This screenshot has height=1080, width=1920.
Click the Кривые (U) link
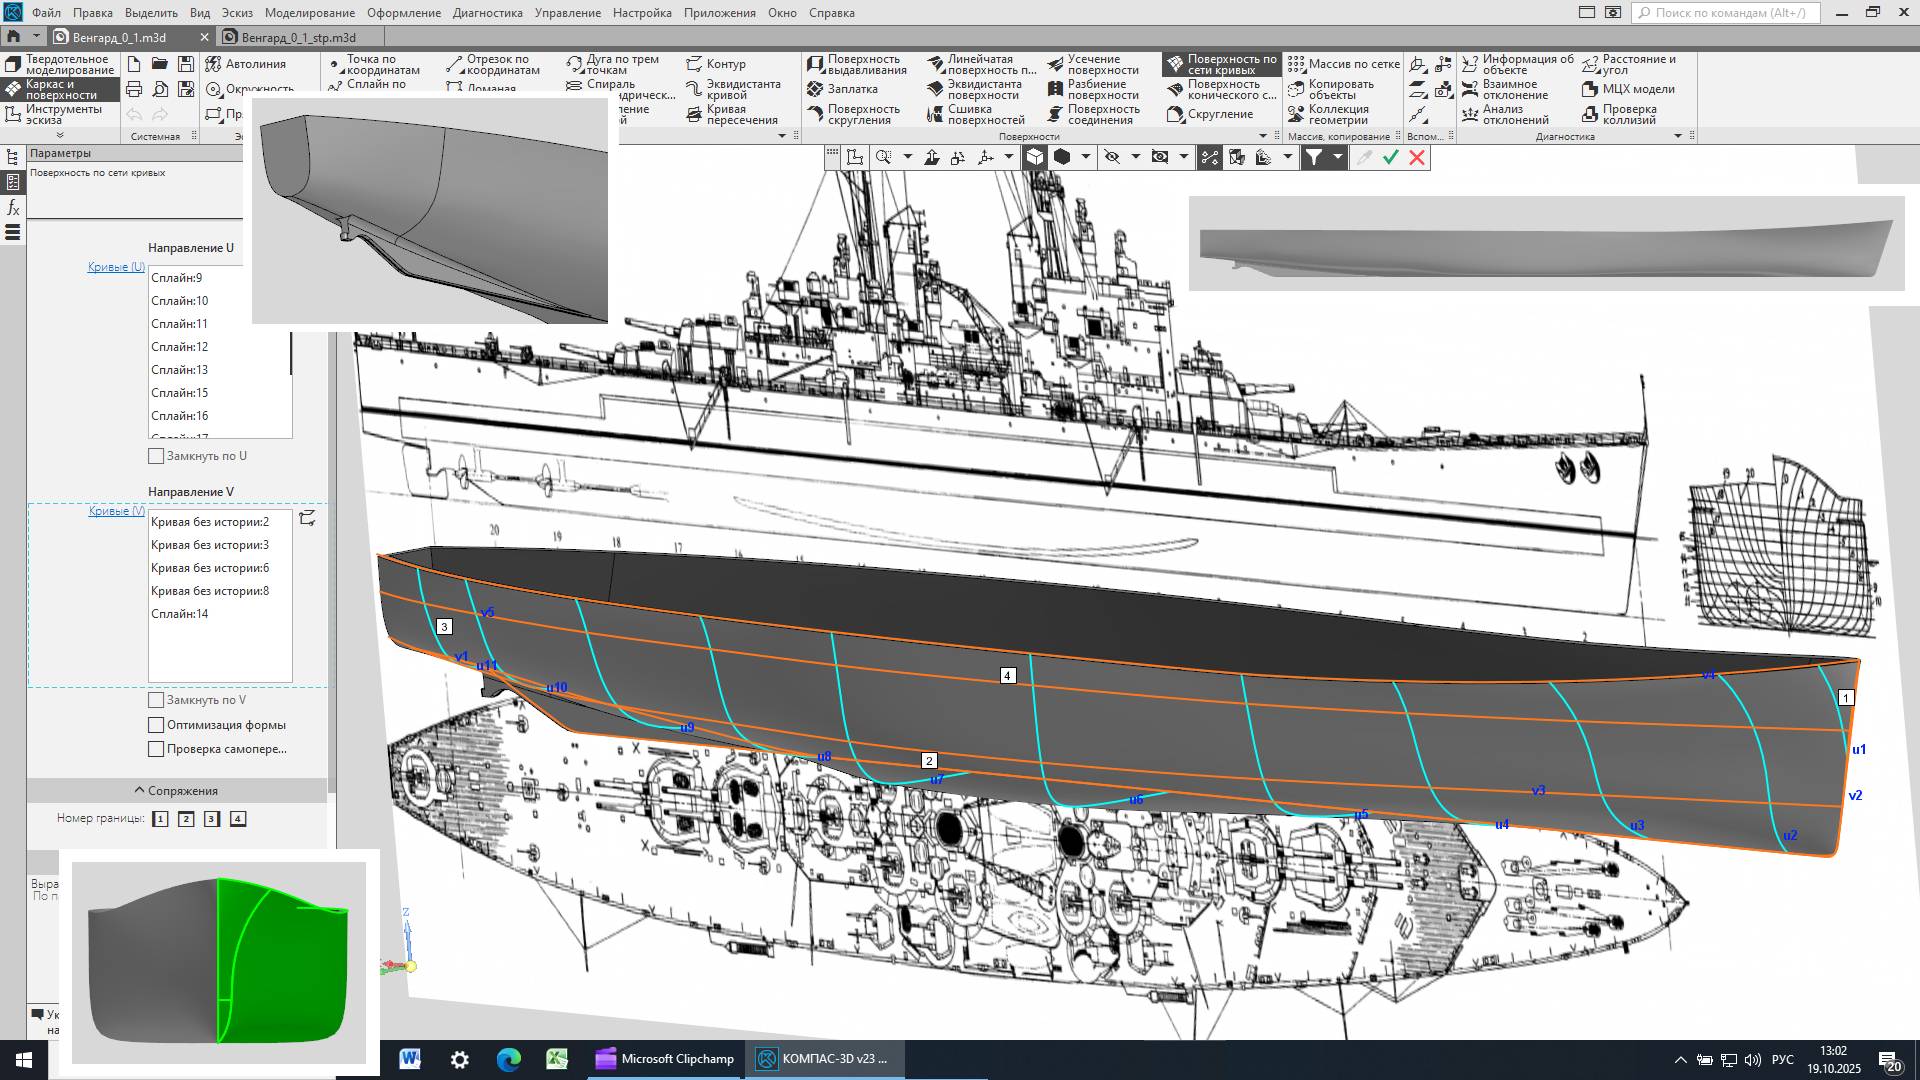tap(116, 267)
